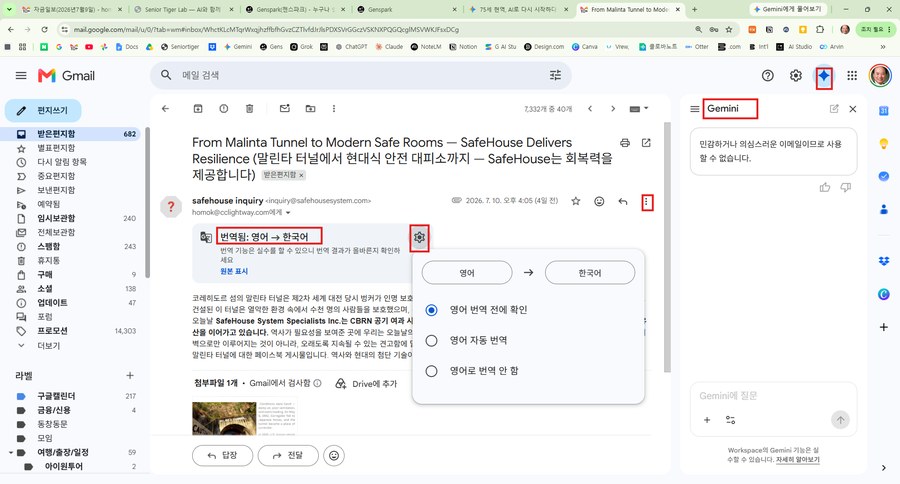Viewport: 900px width, 484px height.
Task: Print the email
Action: [624, 143]
